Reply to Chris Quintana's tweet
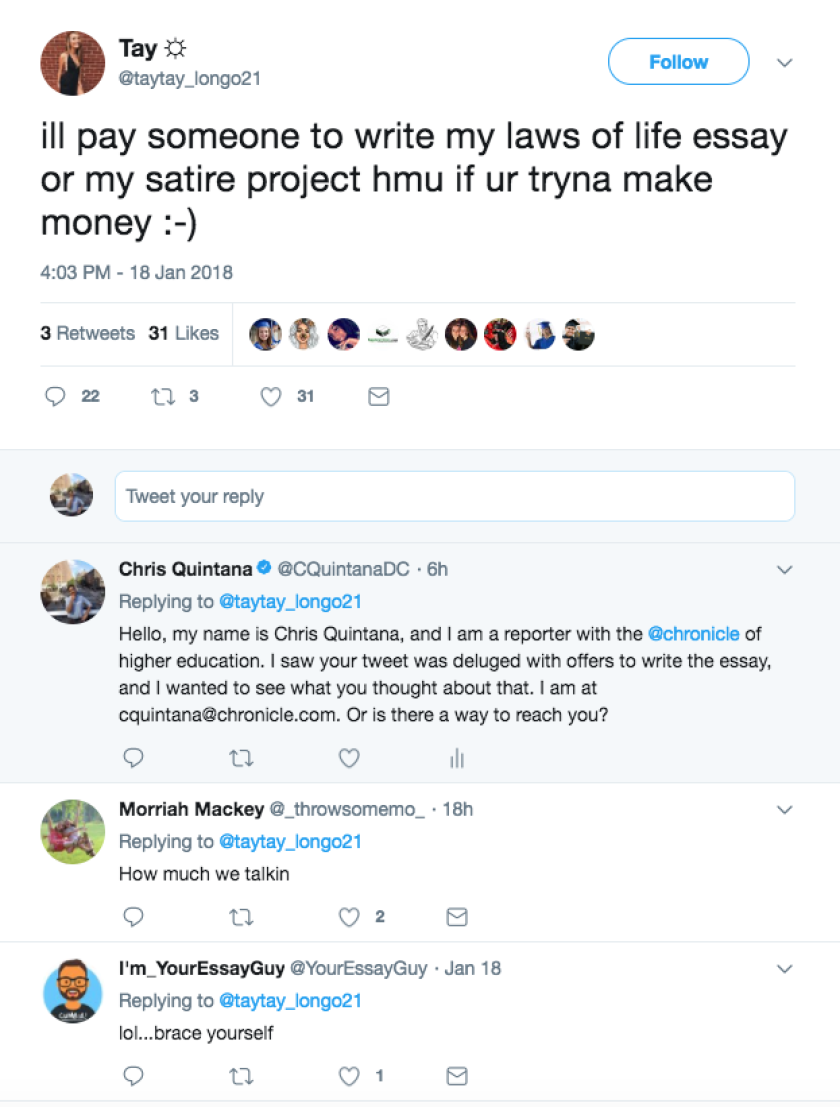This screenshot has height=1107, width=840. pyautogui.click(x=133, y=759)
